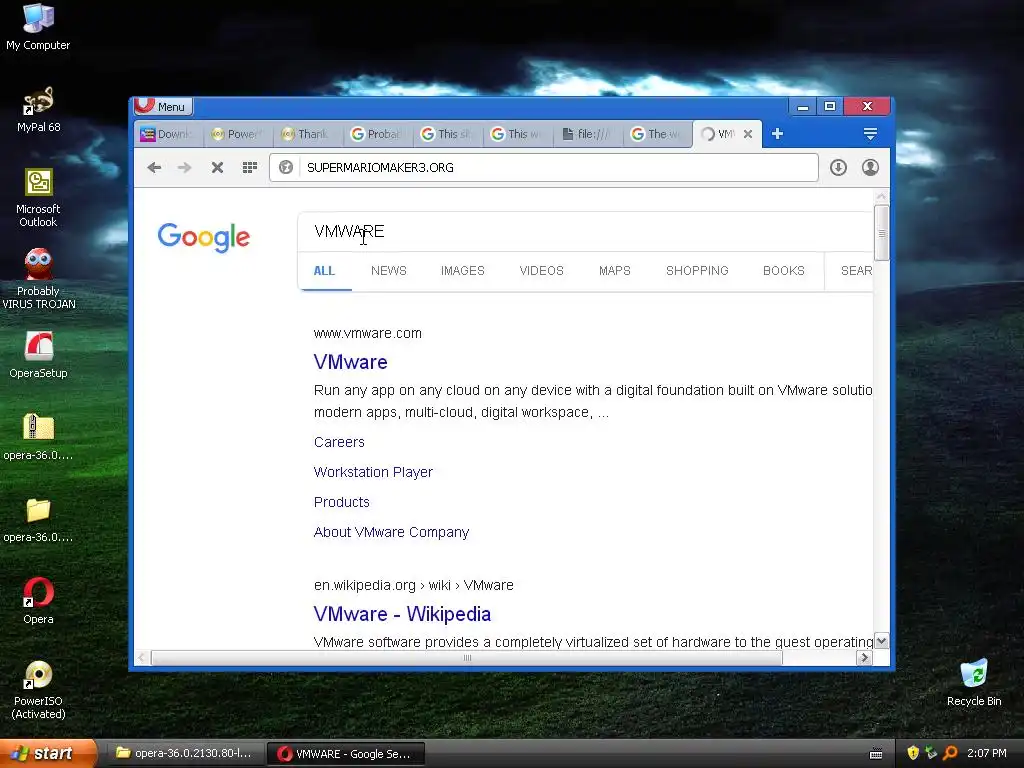The width and height of the screenshot is (1024, 768).
Task: Switch to the Thank... tab
Action: coord(308,134)
